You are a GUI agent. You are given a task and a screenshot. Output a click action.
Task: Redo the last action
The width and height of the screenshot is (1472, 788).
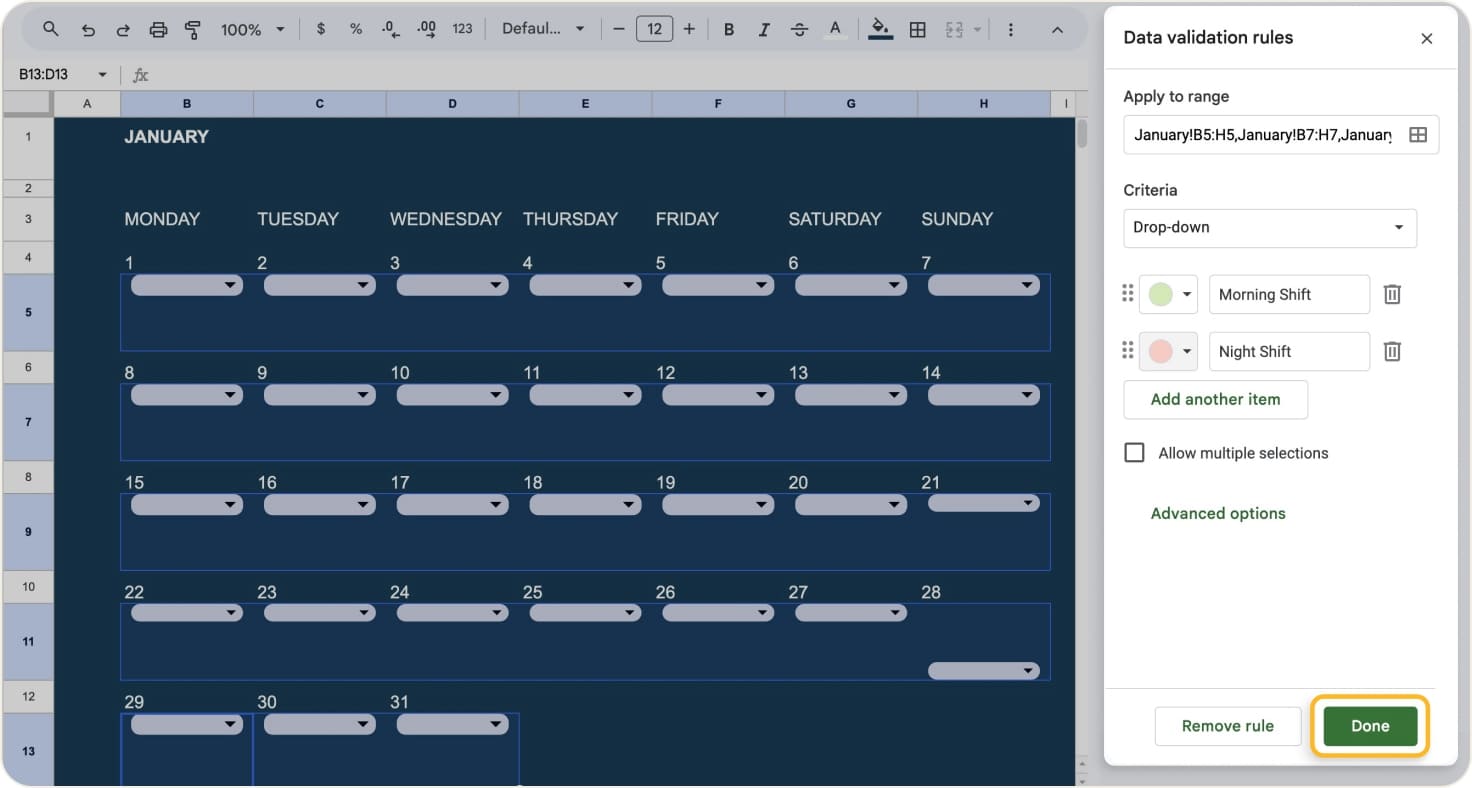pos(123,29)
